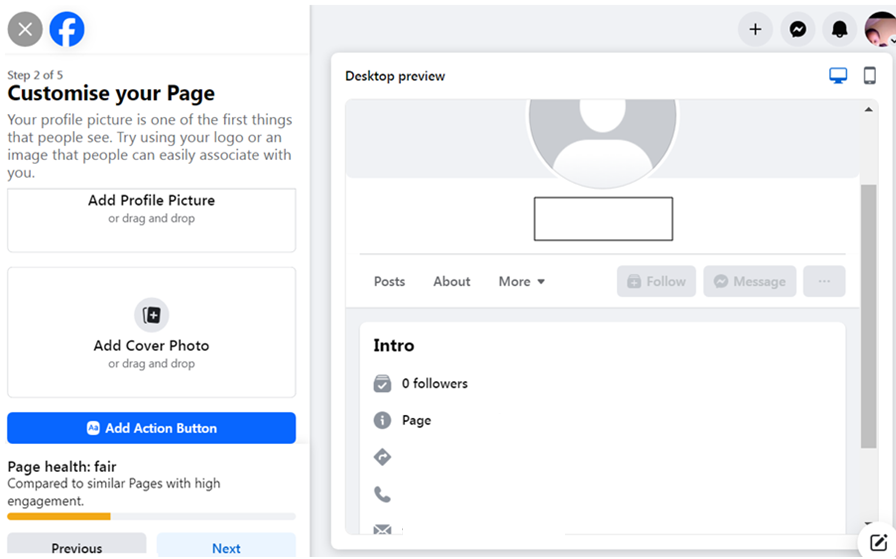Click the empty page name box
Image resolution: width=896 pixels, height=559 pixels.
(x=603, y=219)
